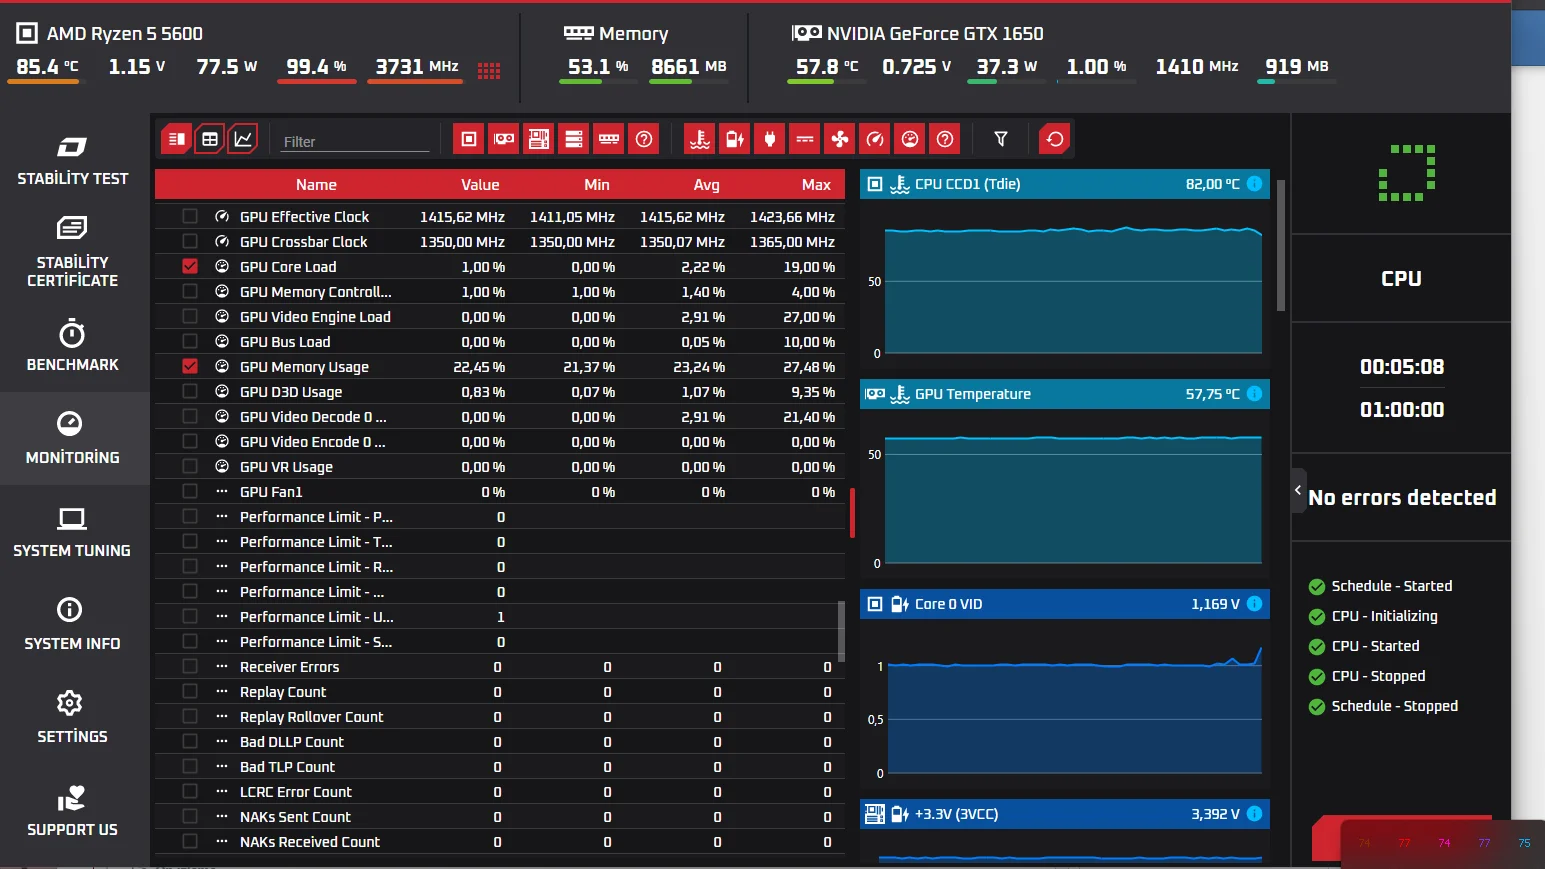Click AMD Ryzen 5 5600 CPU icon

(x=27, y=33)
